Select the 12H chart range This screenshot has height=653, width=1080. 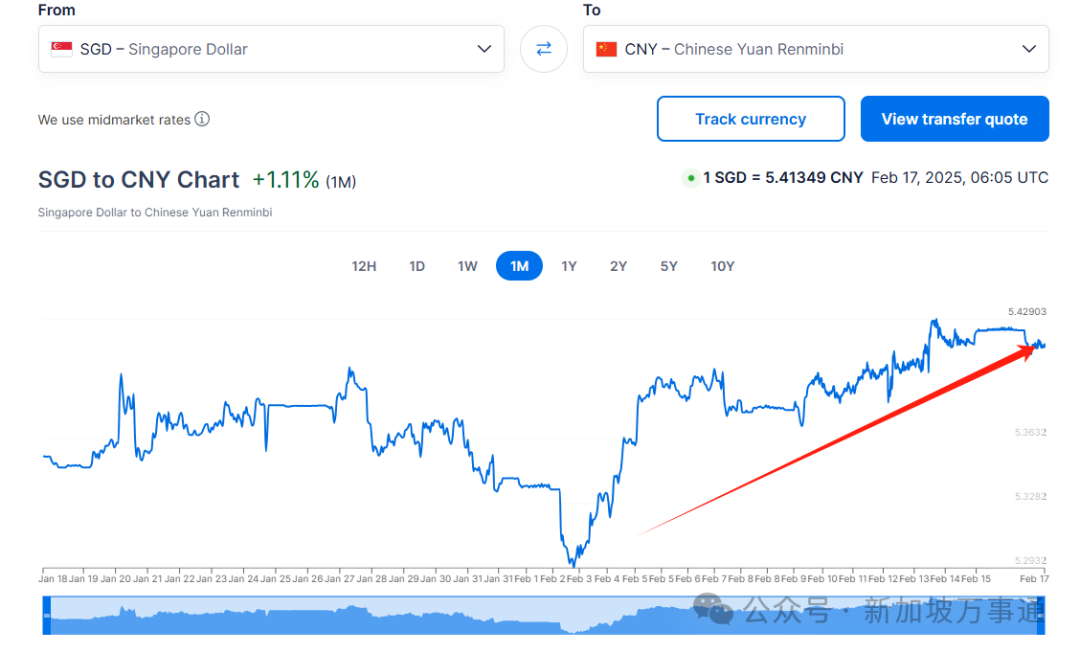click(364, 266)
